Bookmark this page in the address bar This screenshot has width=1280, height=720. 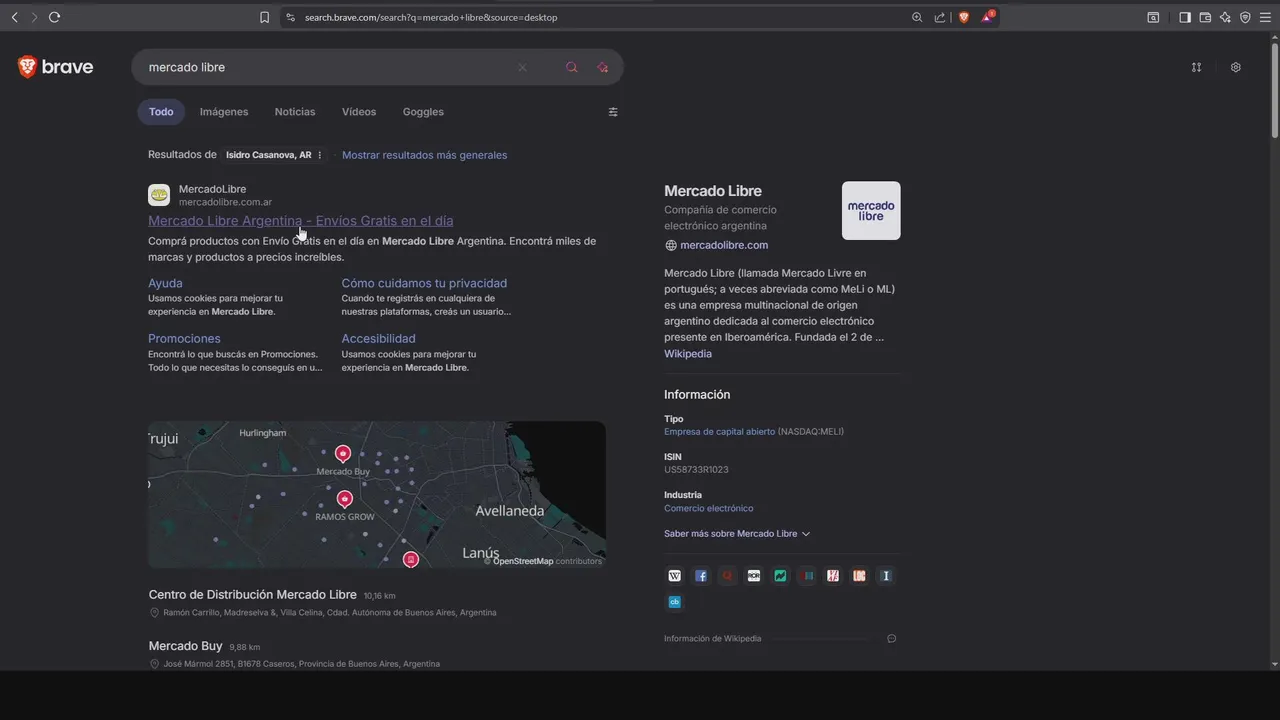point(264,17)
